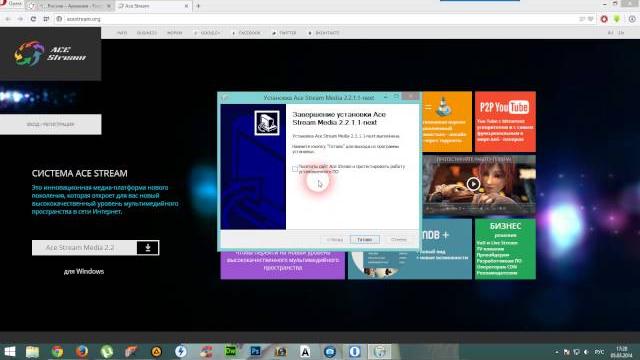Open the purple multimedia space tile
This screenshot has width=640, height=360.
282,264
